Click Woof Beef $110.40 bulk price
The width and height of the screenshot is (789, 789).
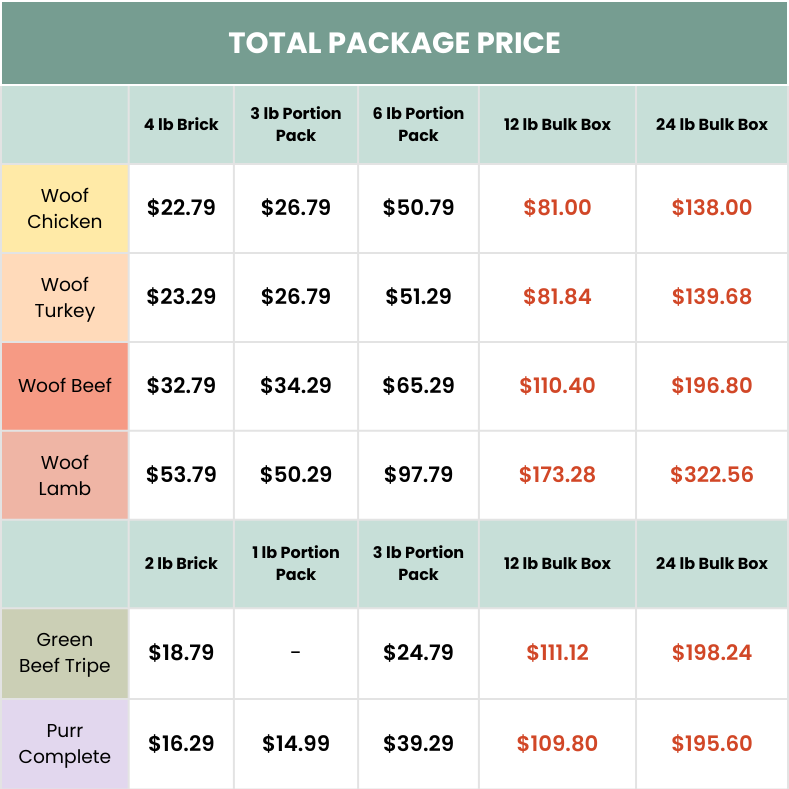[557, 385]
